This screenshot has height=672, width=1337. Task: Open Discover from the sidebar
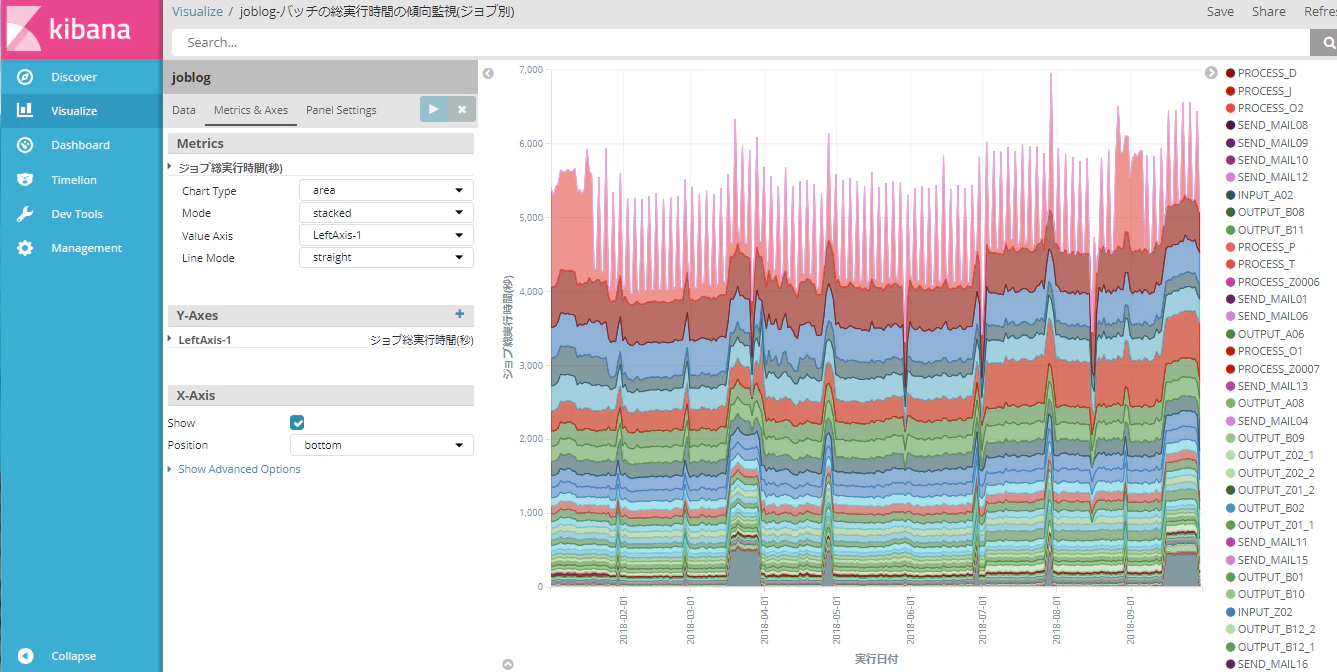tap(74, 77)
